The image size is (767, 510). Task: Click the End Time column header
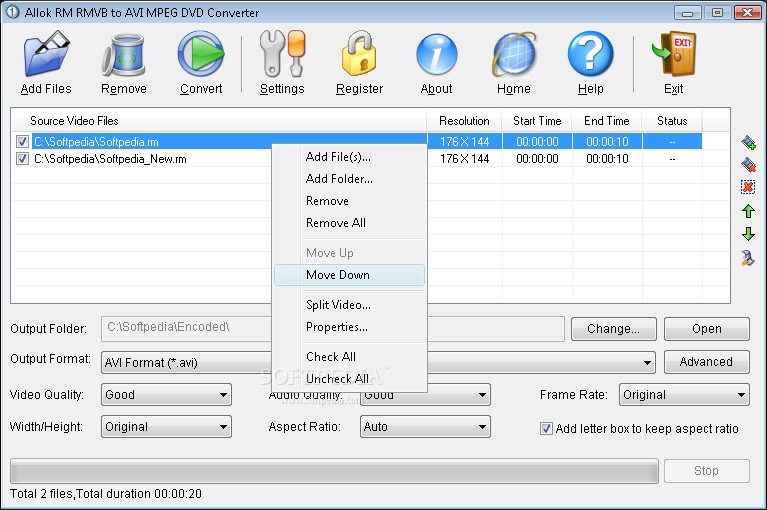(x=607, y=121)
